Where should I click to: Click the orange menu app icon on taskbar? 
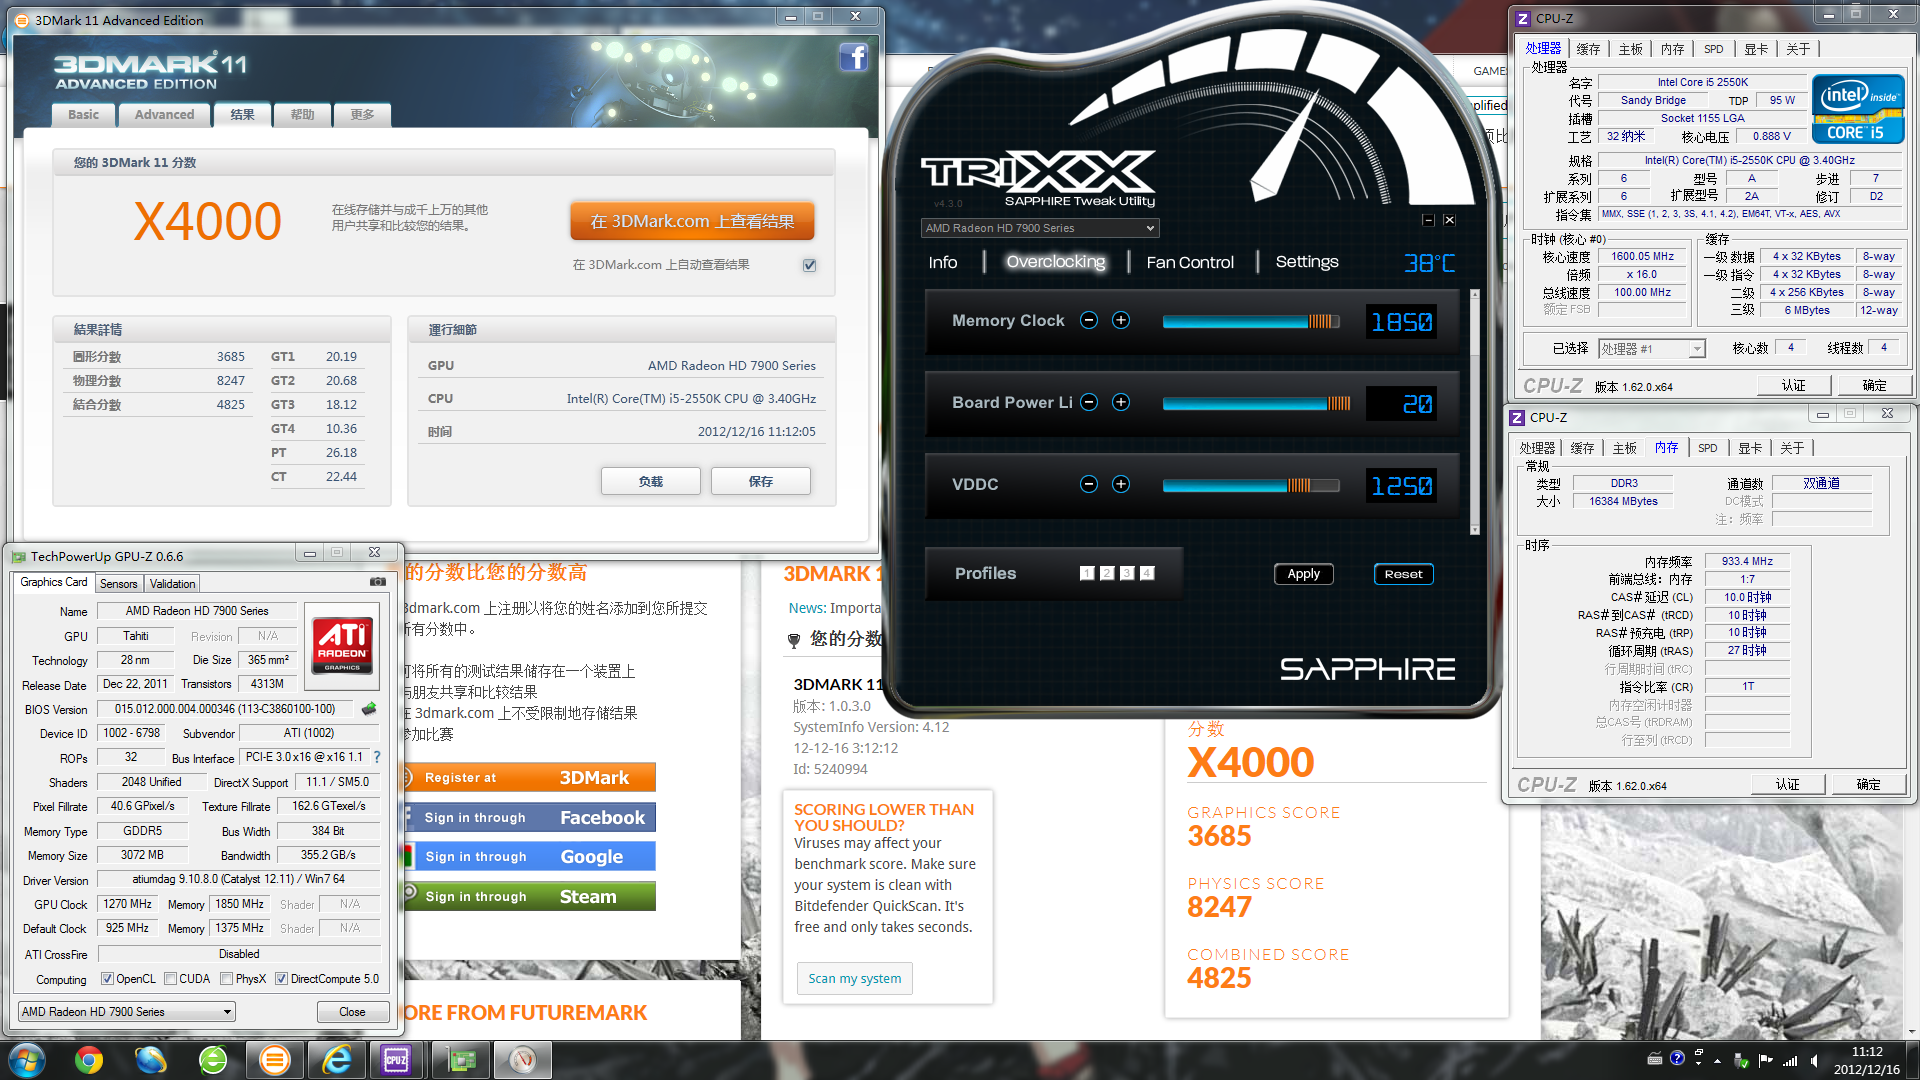click(x=275, y=1060)
